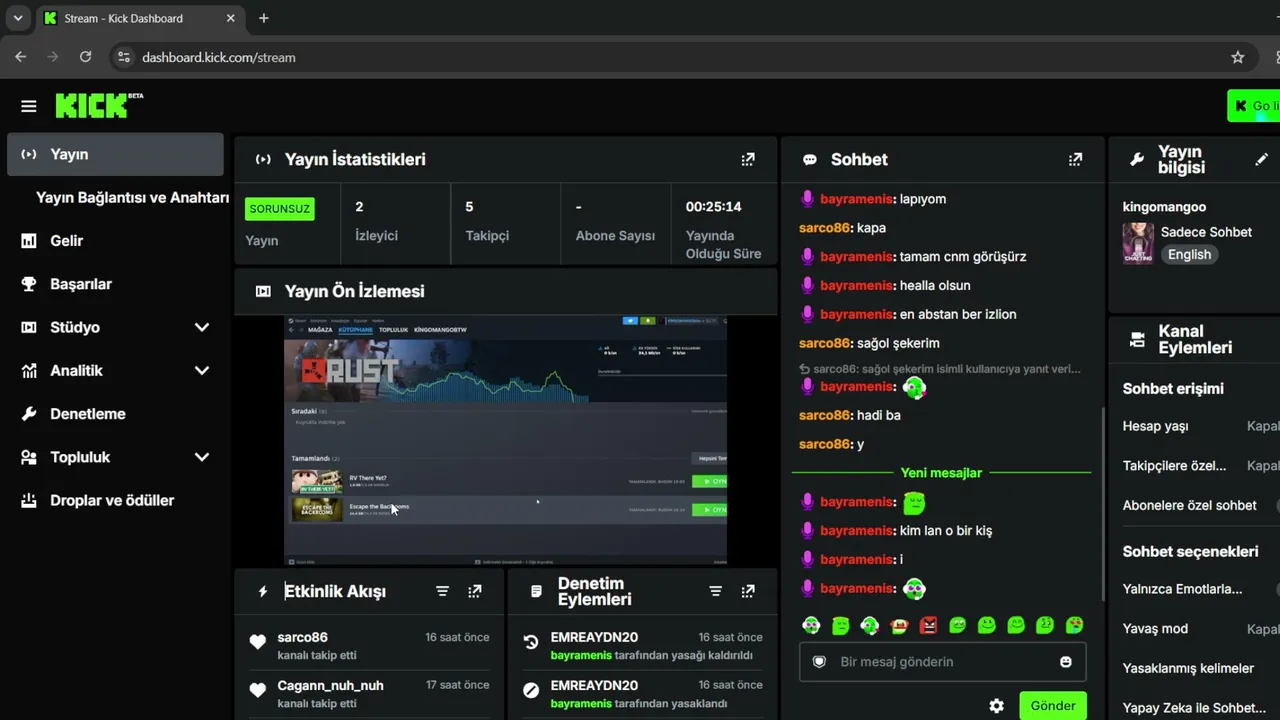This screenshot has width=1280, height=720.
Task: Click the SORUNSUZ stream status badge
Action: click(x=280, y=209)
